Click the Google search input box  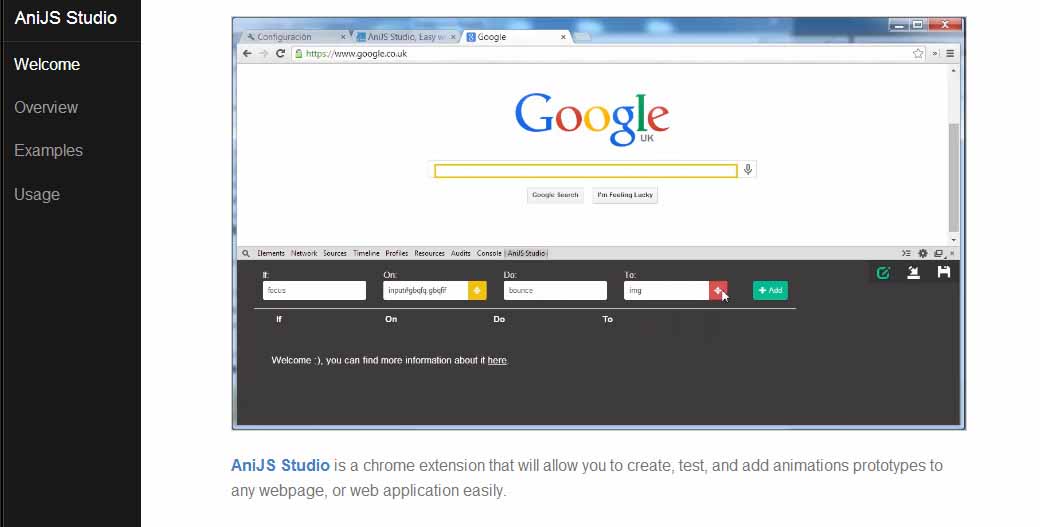(585, 171)
